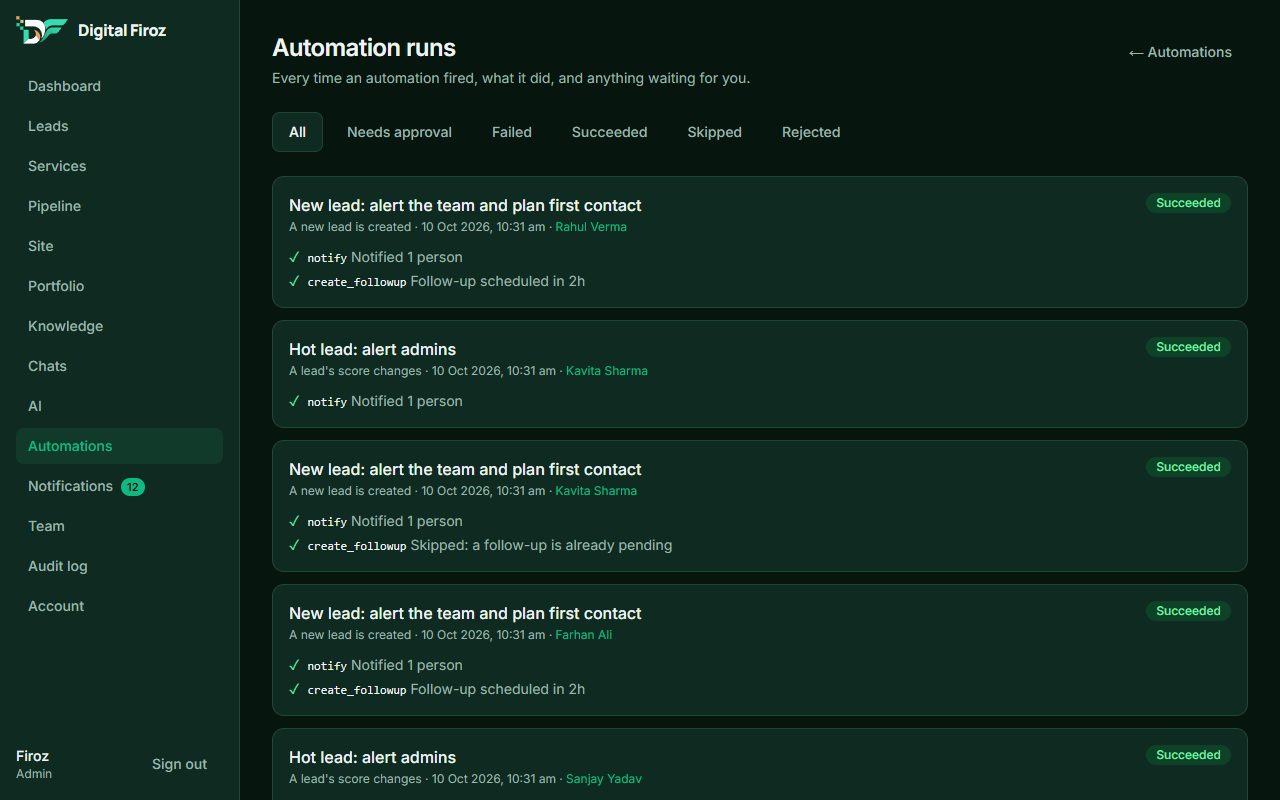Click Succeeded badge on Farhan Ali run
Screen dimensions: 1280x800
pyautogui.click(x=1188, y=611)
